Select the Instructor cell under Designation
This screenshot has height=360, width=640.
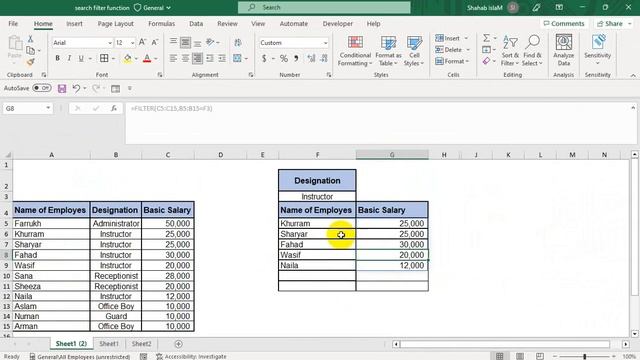tap(317, 196)
